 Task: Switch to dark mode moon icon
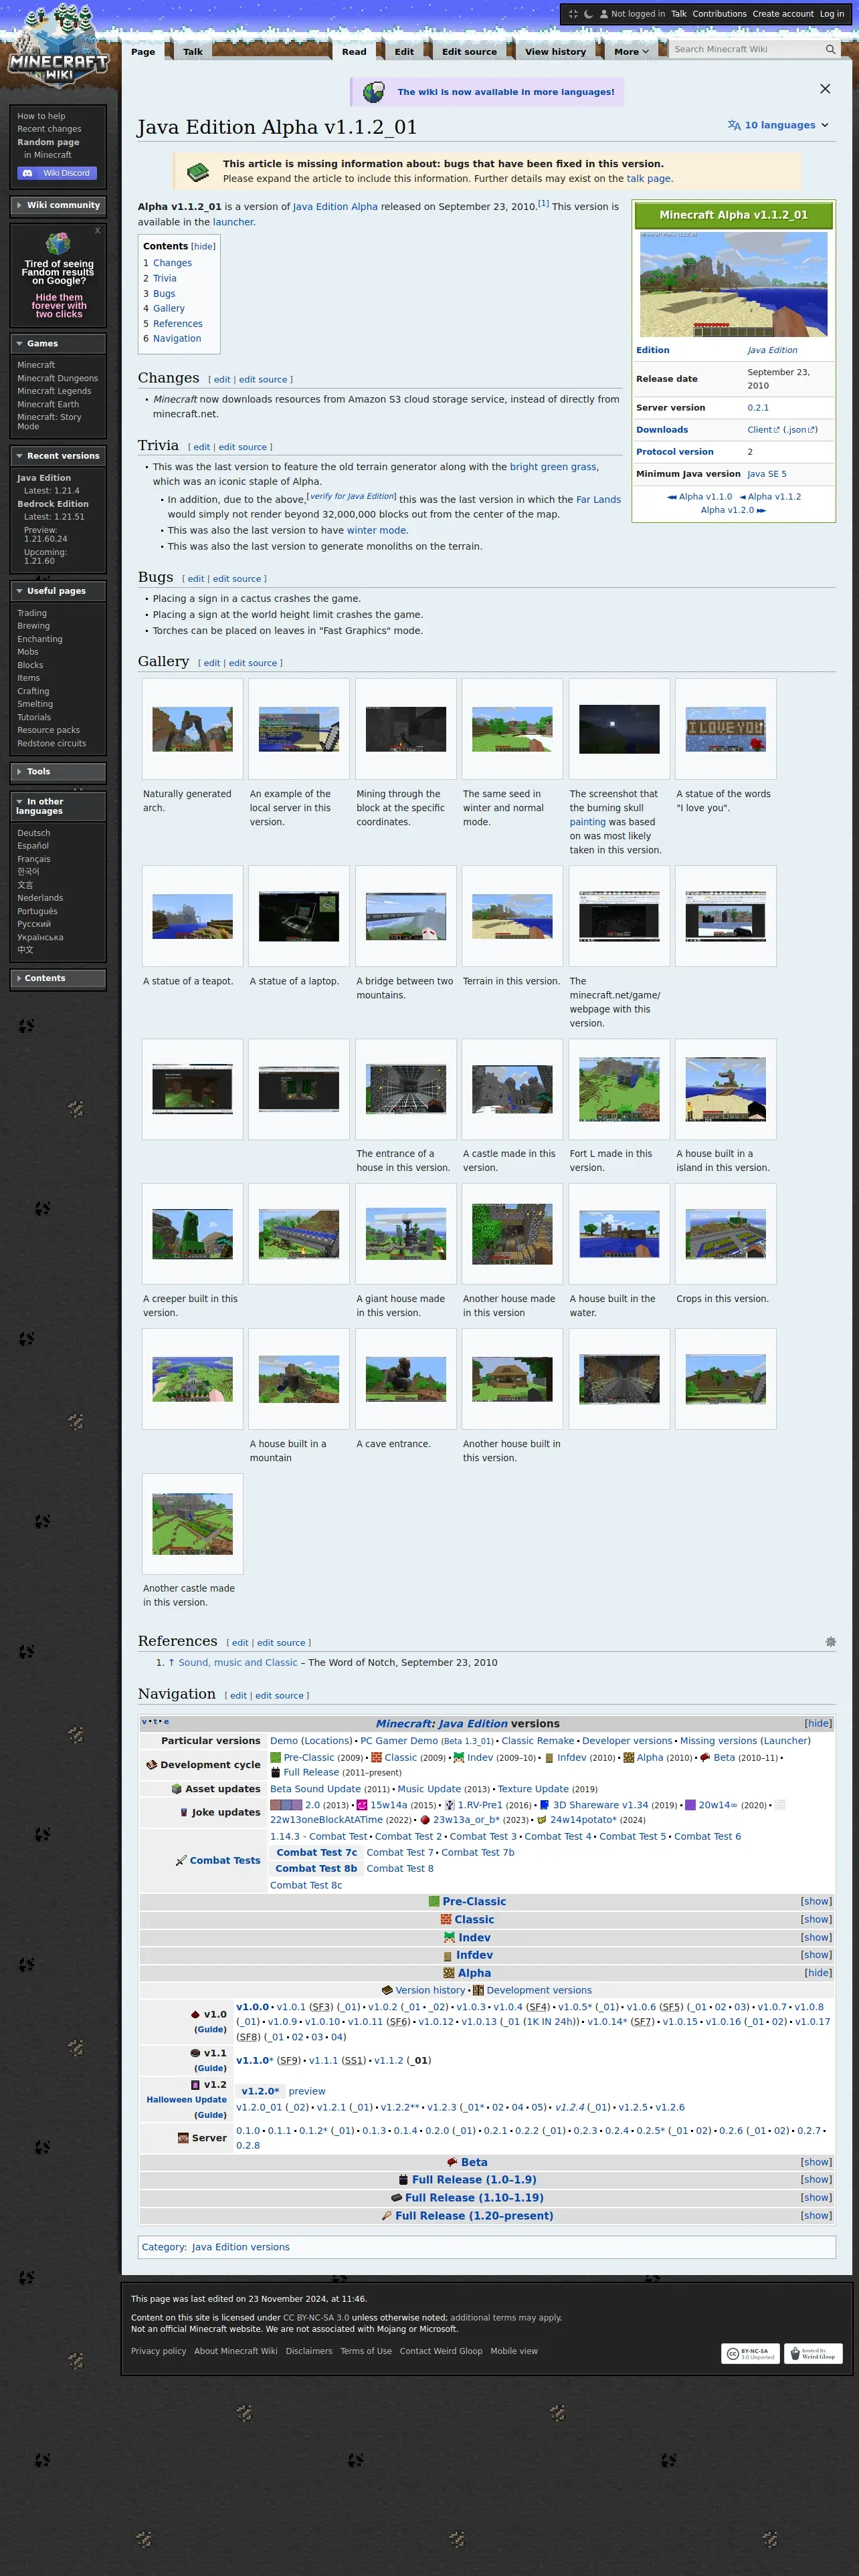(x=588, y=14)
